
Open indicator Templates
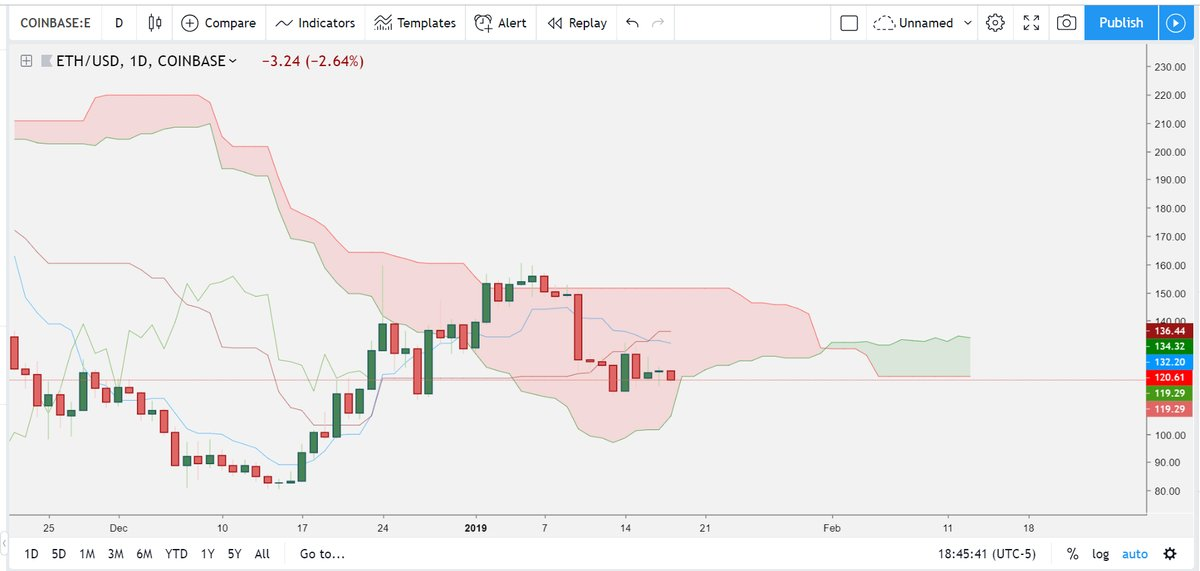point(415,23)
